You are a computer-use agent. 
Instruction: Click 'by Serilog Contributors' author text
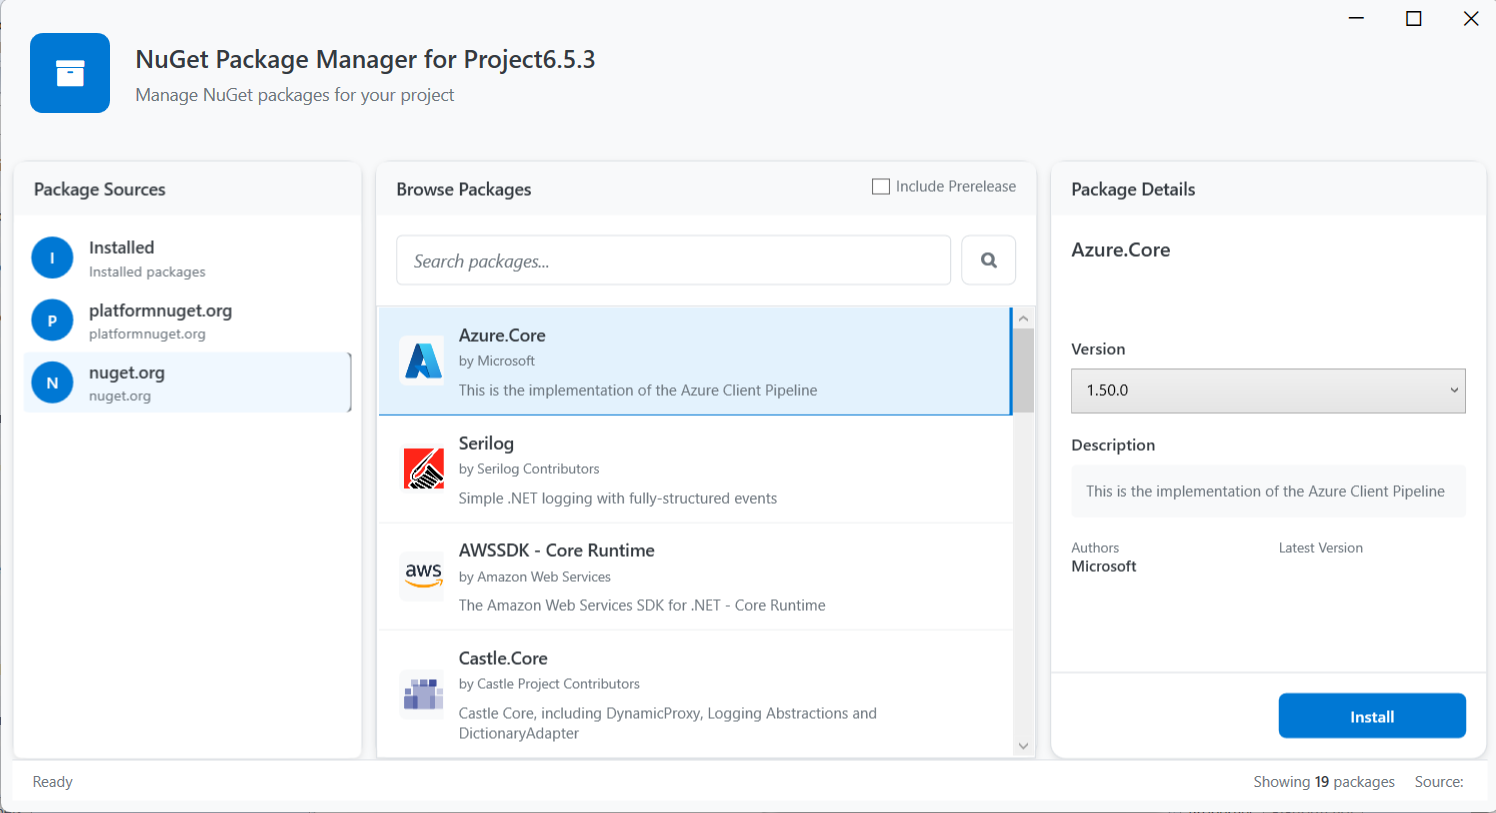[529, 469]
